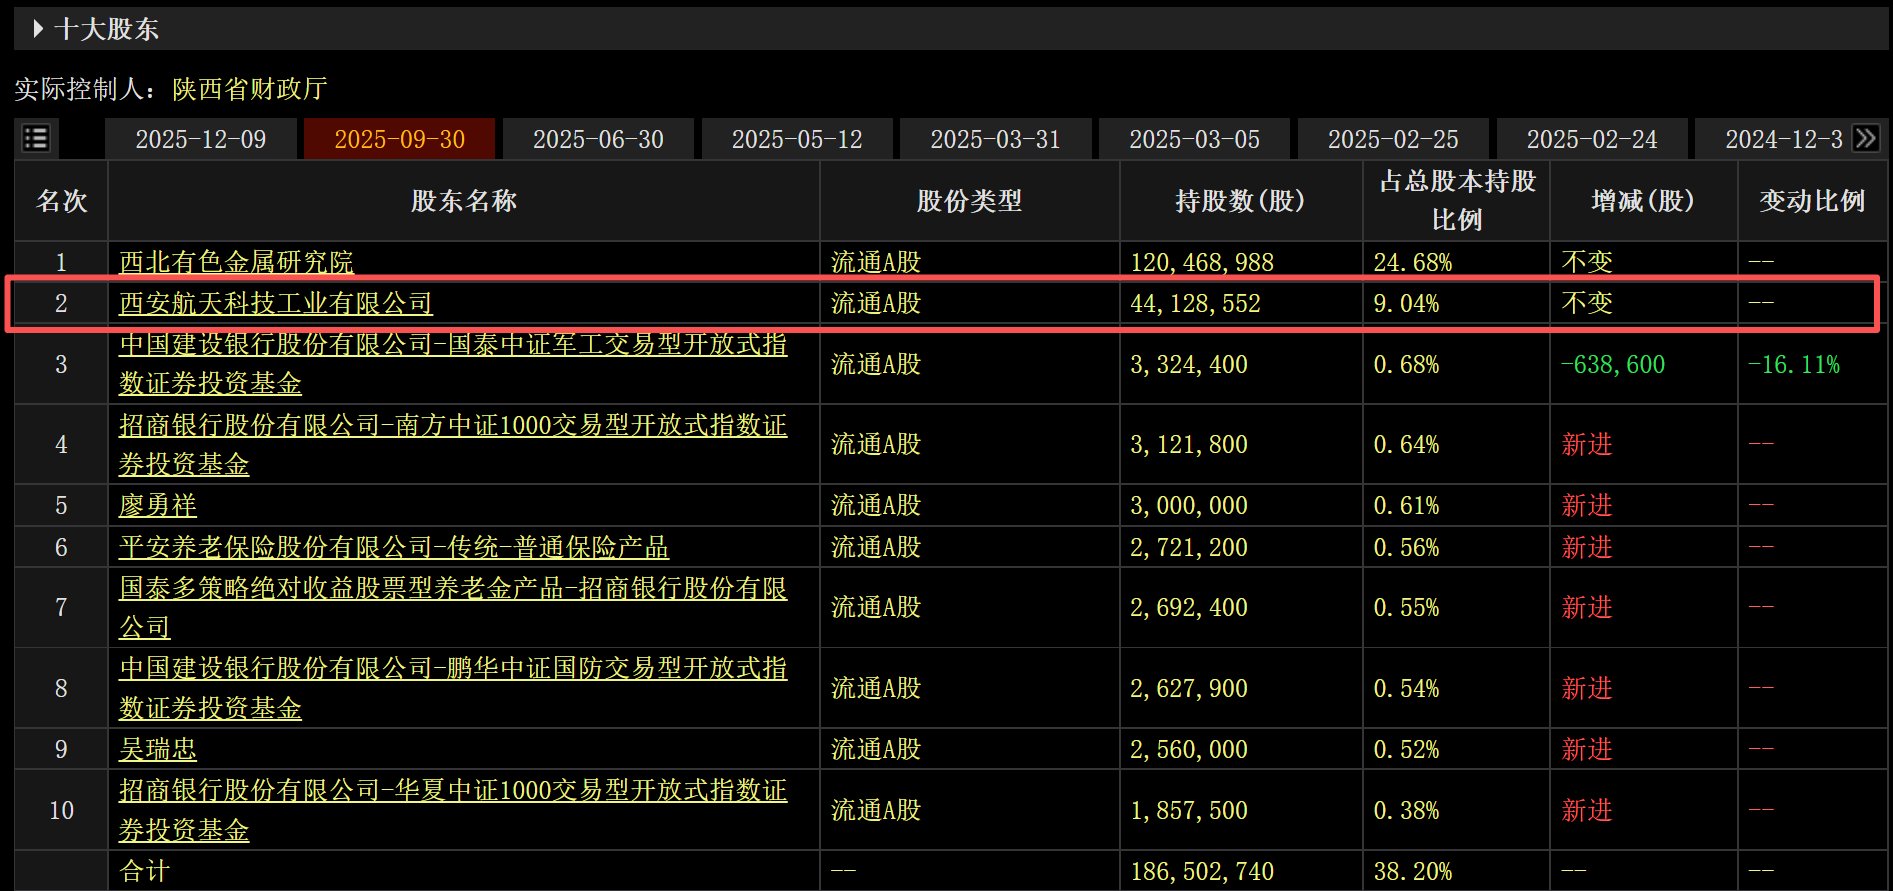
Task: Click the holding value 2,721,200
Action: pos(1189,547)
